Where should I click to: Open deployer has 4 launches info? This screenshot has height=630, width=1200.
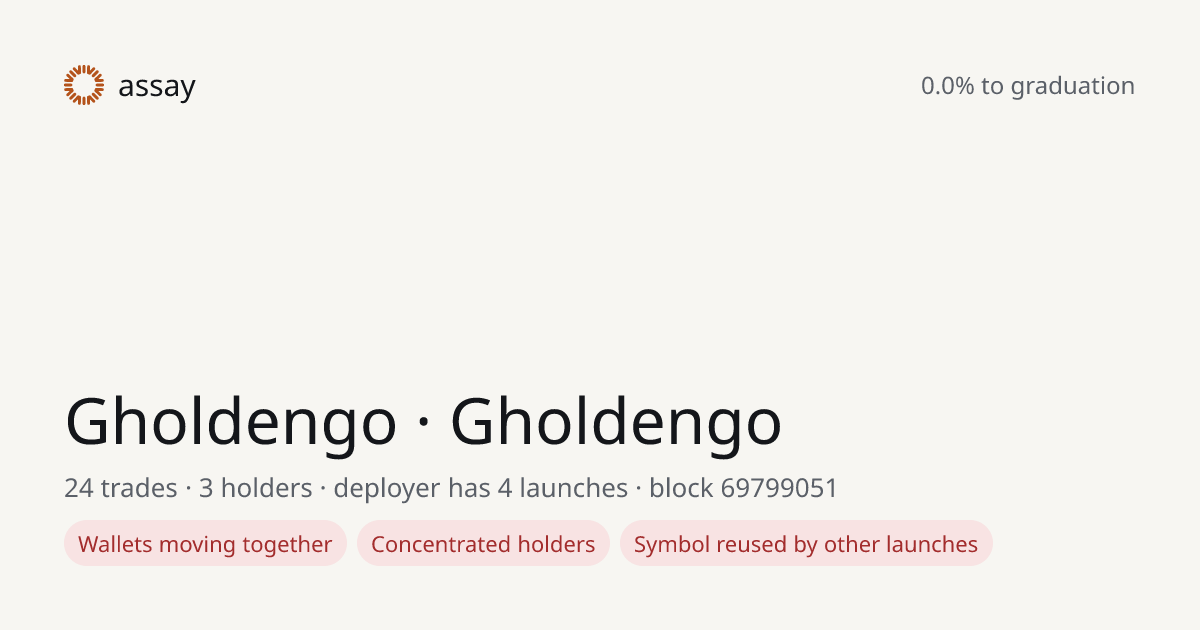pyautogui.click(x=481, y=488)
